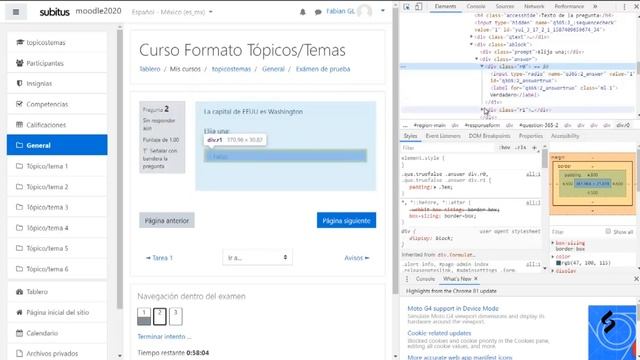This screenshot has width=640, height=360.
Task: Open the DevTools three-dot customize menu
Action: pos(624,7)
